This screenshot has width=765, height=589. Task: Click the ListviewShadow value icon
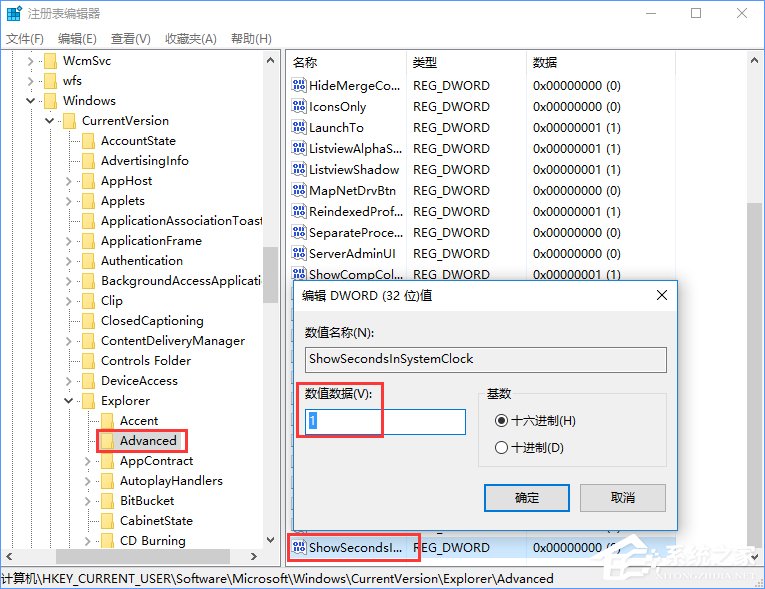point(298,169)
